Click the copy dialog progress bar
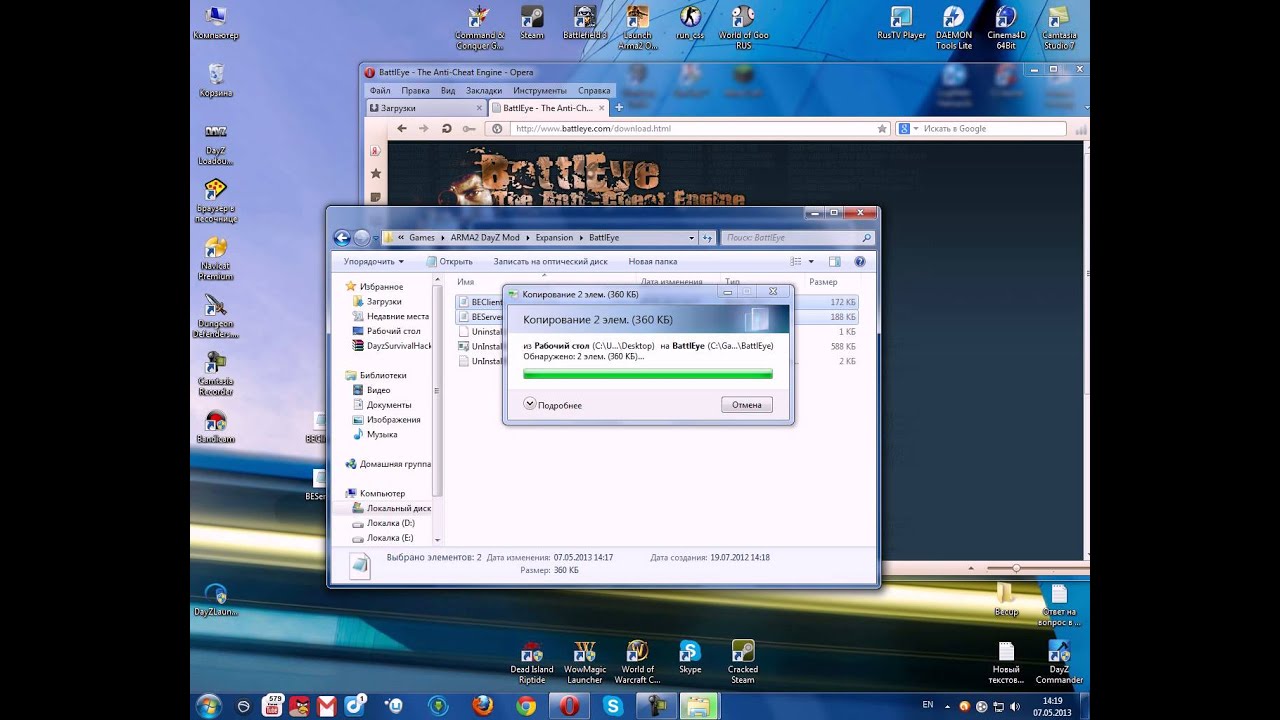This screenshot has height=720, width=1280. (x=648, y=374)
